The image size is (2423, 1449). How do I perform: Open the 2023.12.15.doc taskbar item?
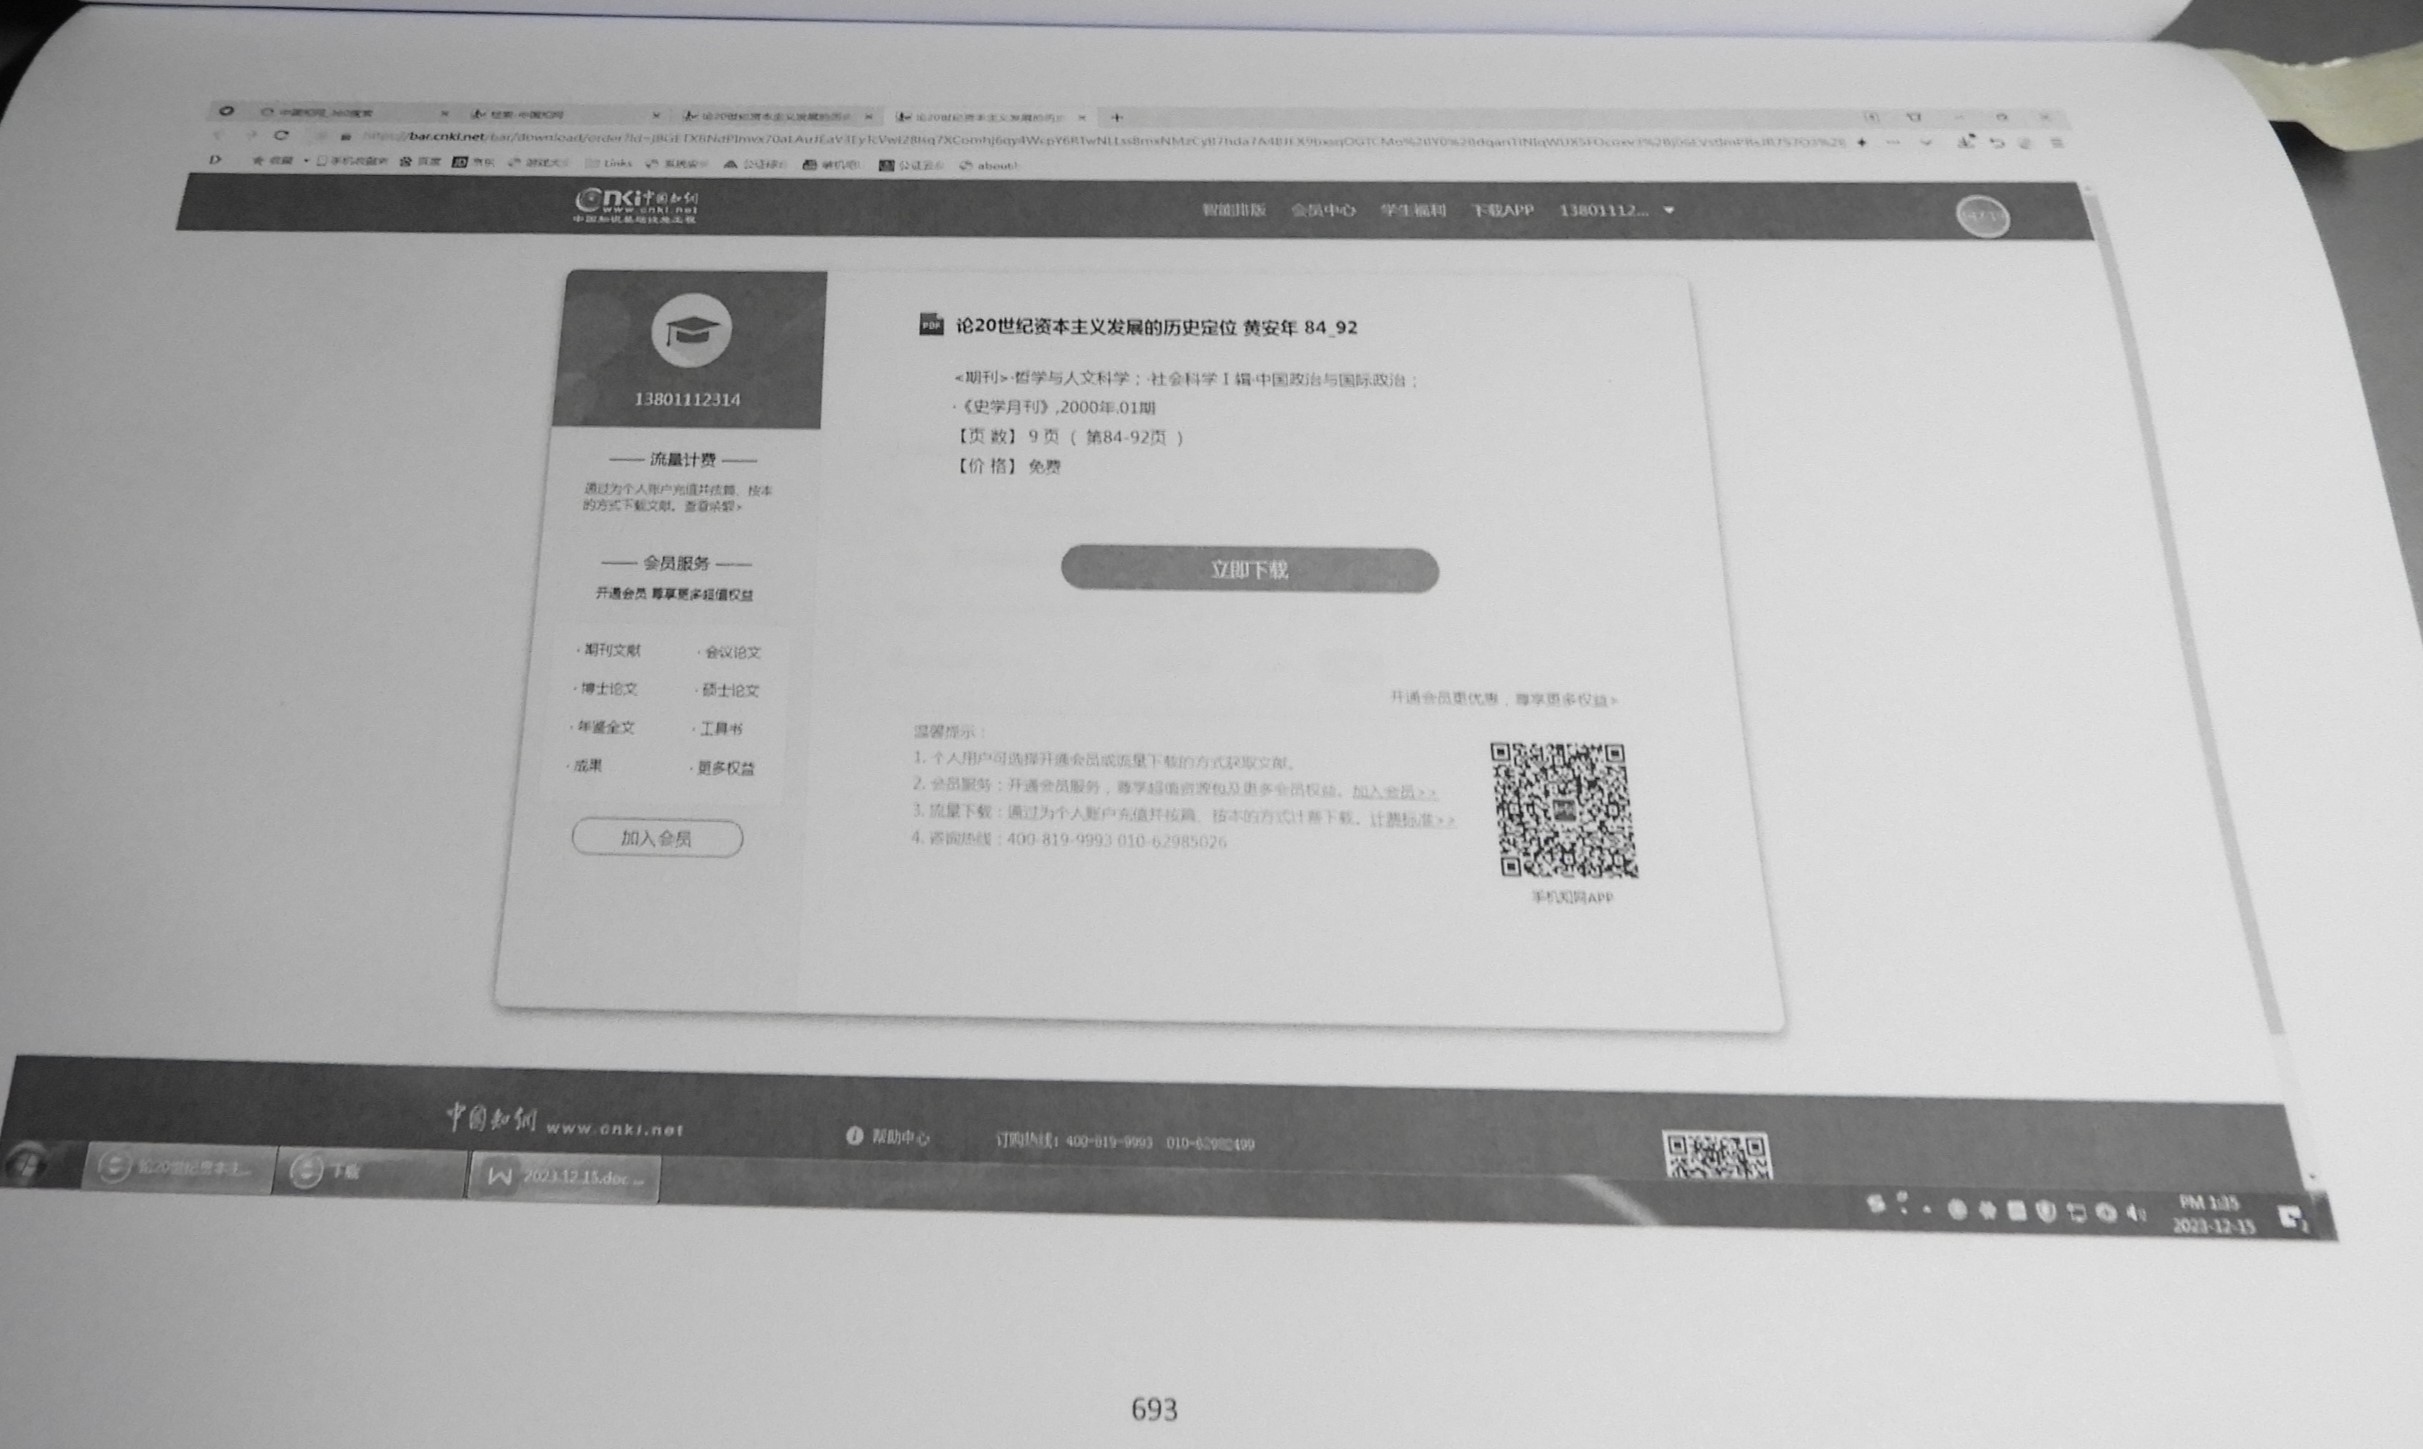tap(565, 1176)
